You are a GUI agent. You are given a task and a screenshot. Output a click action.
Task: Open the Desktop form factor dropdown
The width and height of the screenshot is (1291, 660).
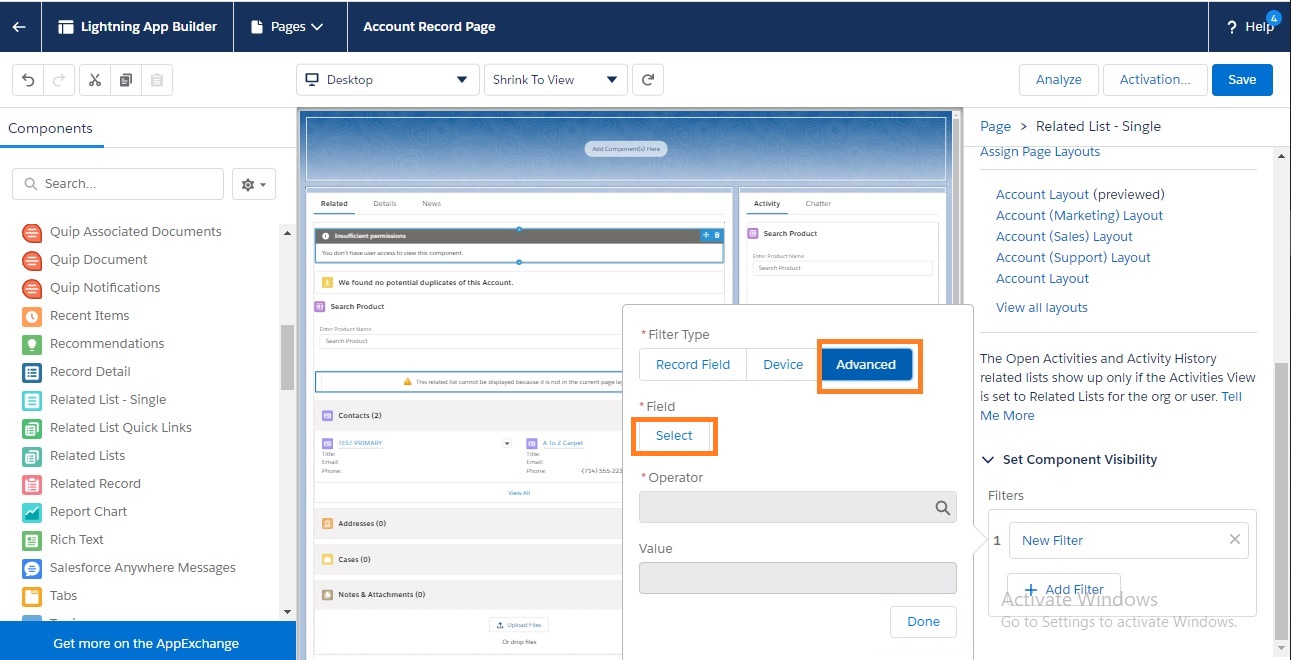pos(388,80)
